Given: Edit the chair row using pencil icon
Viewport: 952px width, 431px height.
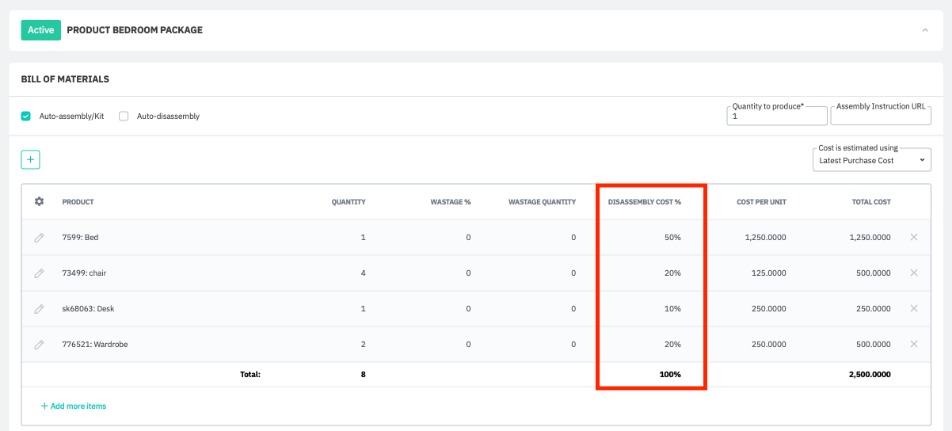Looking at the screenshot, I should (x=39, y=273).
